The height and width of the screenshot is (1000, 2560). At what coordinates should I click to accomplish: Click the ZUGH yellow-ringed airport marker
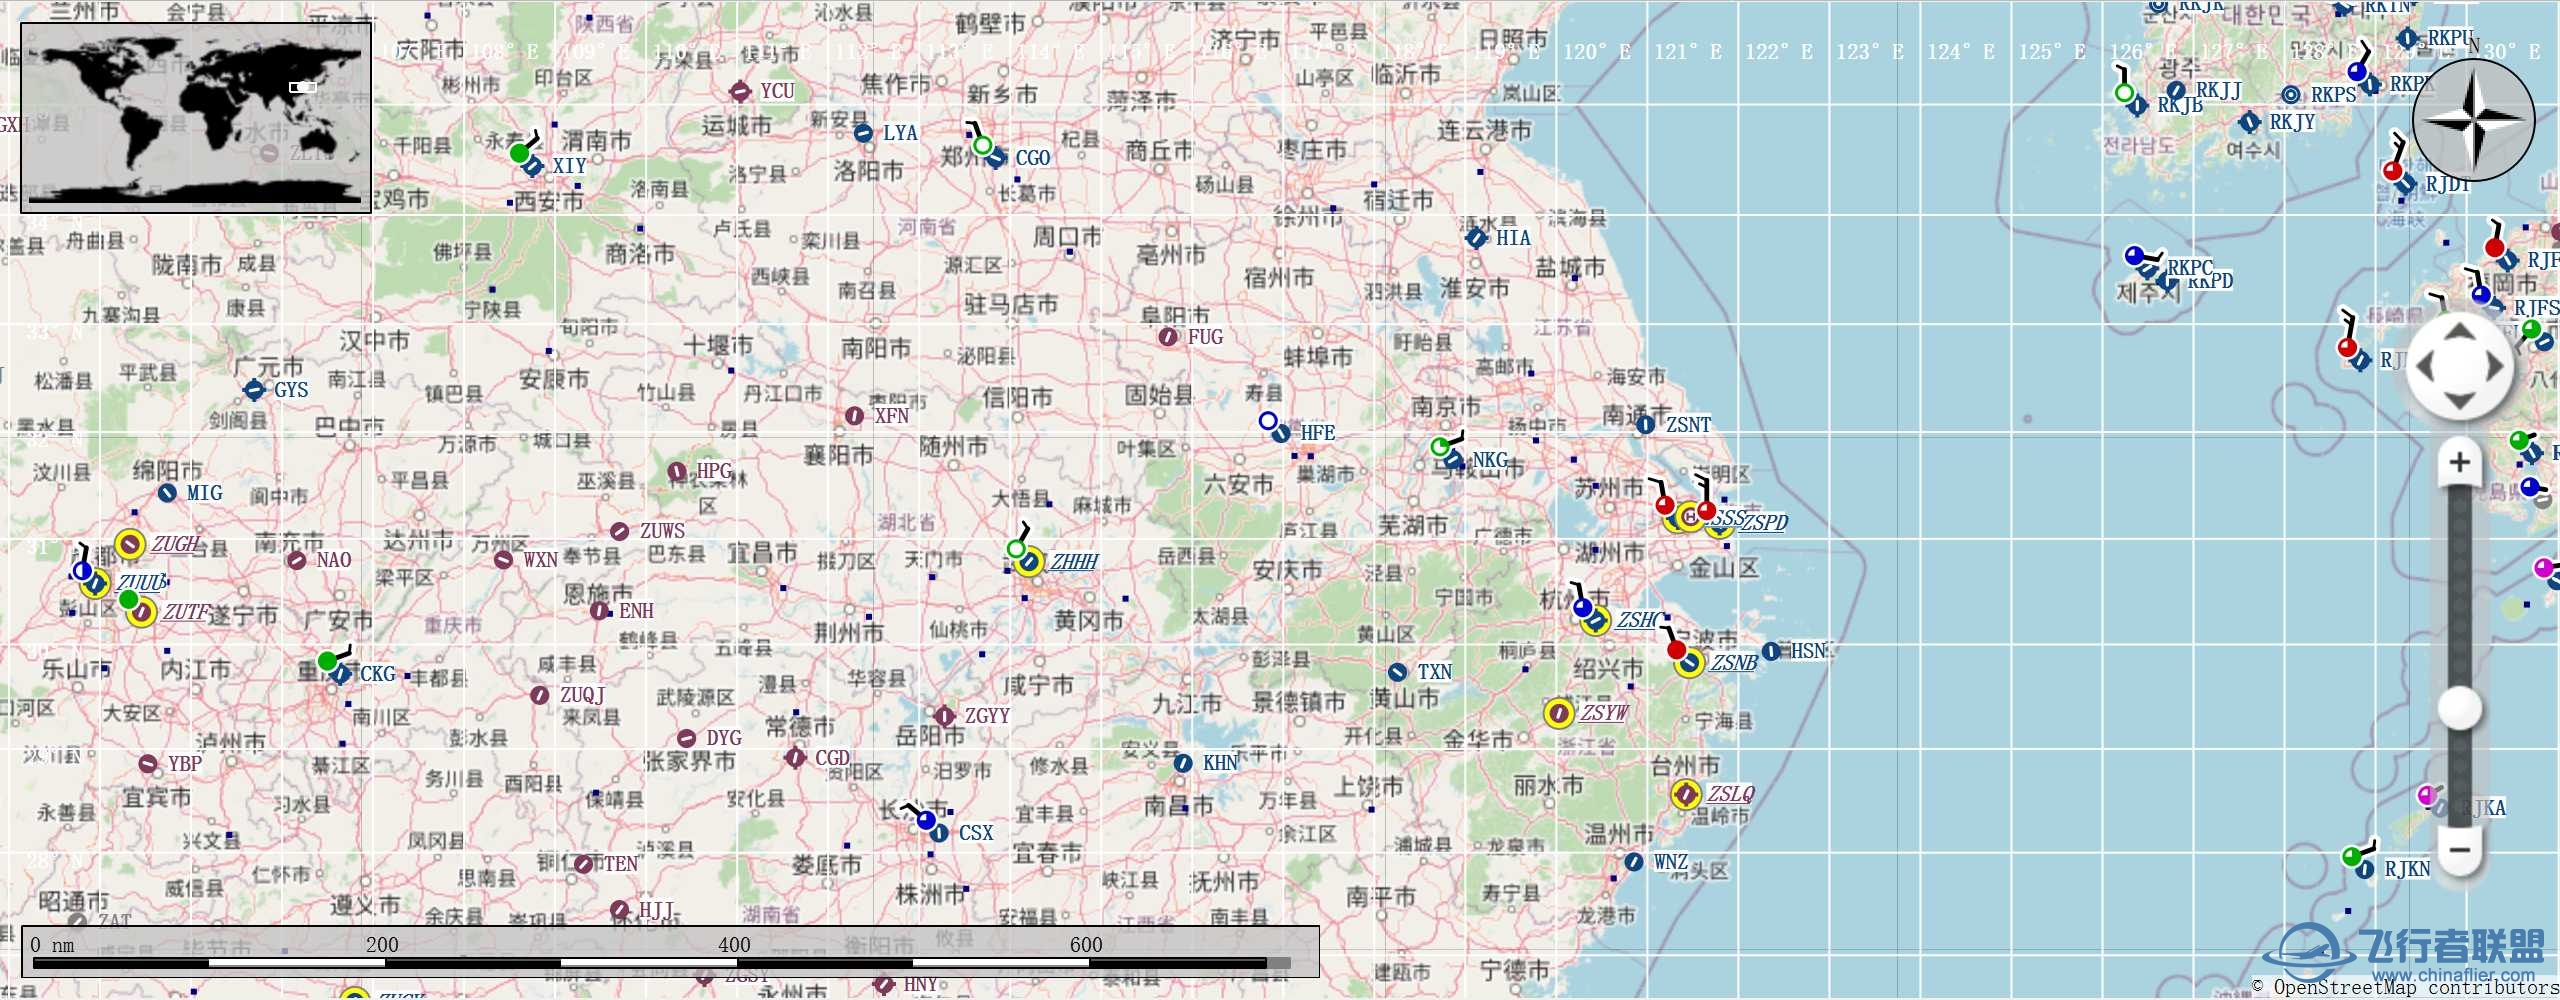[130, 544]
